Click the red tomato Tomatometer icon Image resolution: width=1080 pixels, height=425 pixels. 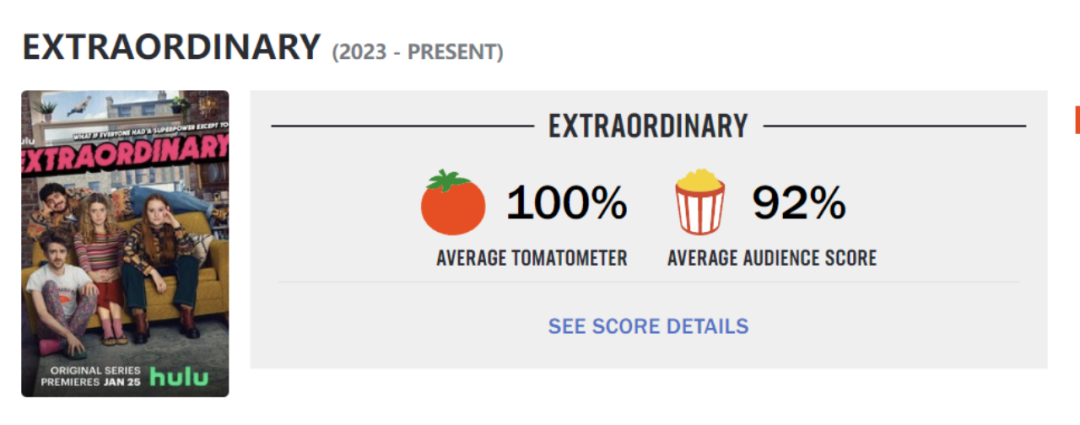[453, 202]
